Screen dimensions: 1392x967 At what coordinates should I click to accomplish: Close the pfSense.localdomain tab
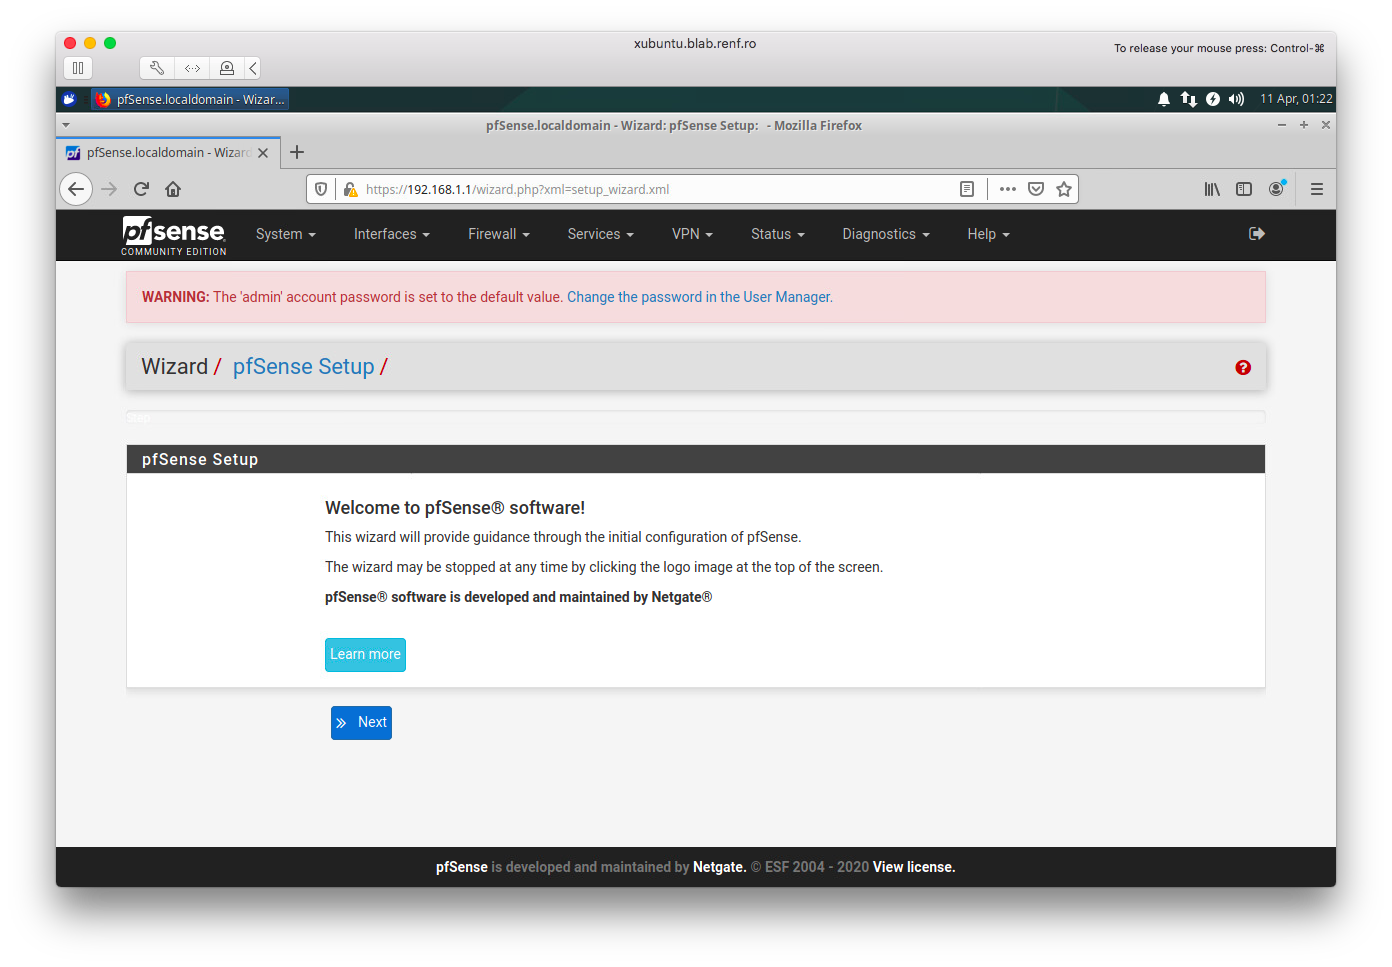click(263, 153)
